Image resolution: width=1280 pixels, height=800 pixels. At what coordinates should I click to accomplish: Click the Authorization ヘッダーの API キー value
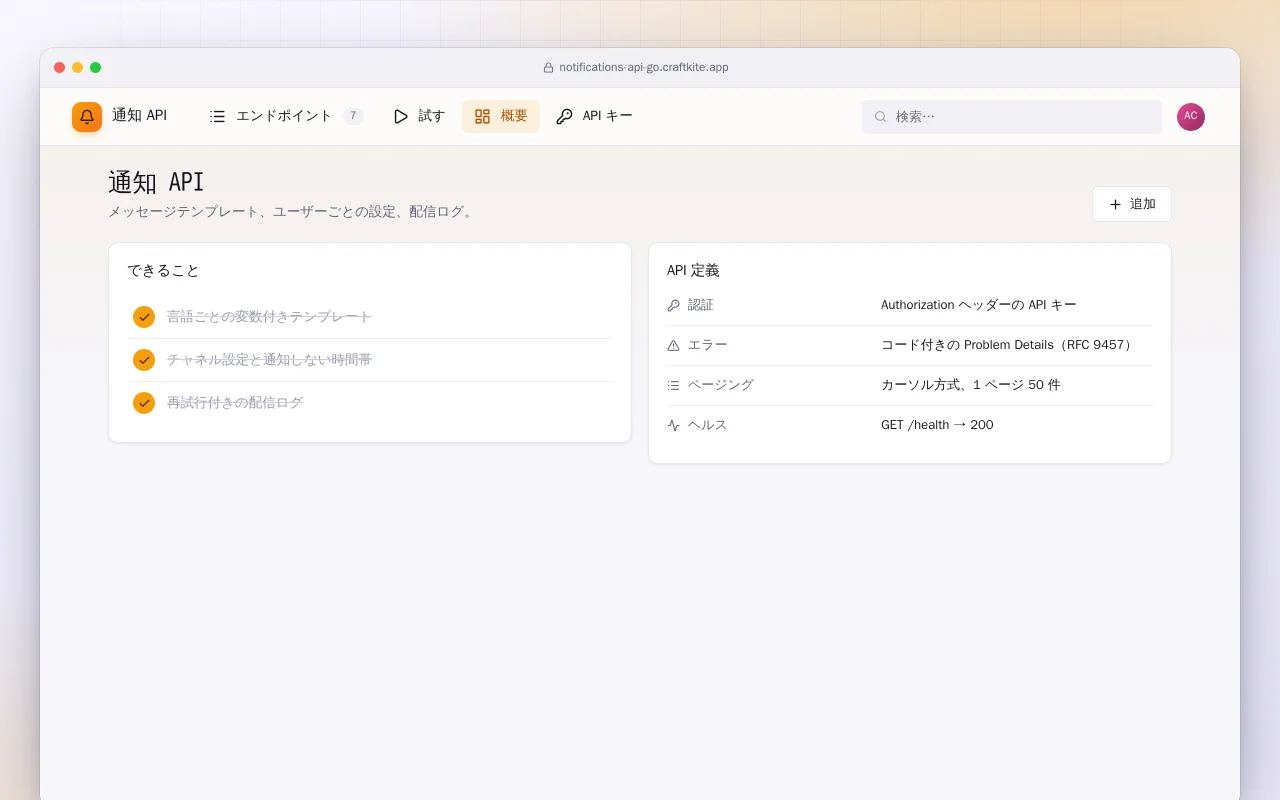pyautogui.click(x=979, y=305)
